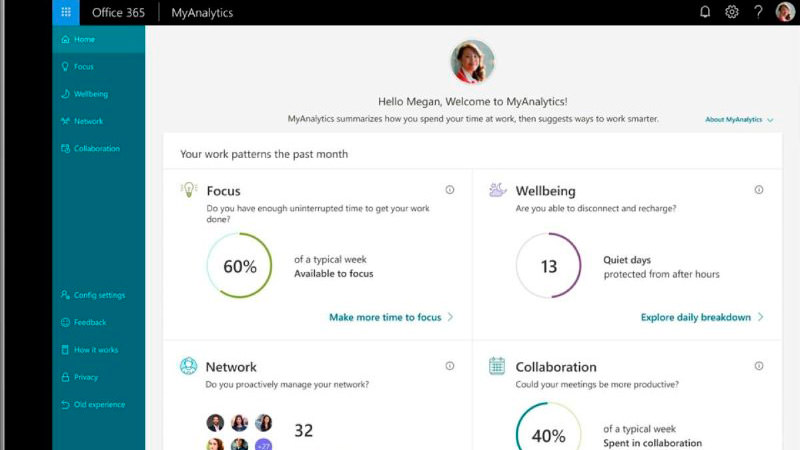Click the Wellbeing card info icon
Image resolution: width=800 pixels, height=450 pixels.
point(759,190)
